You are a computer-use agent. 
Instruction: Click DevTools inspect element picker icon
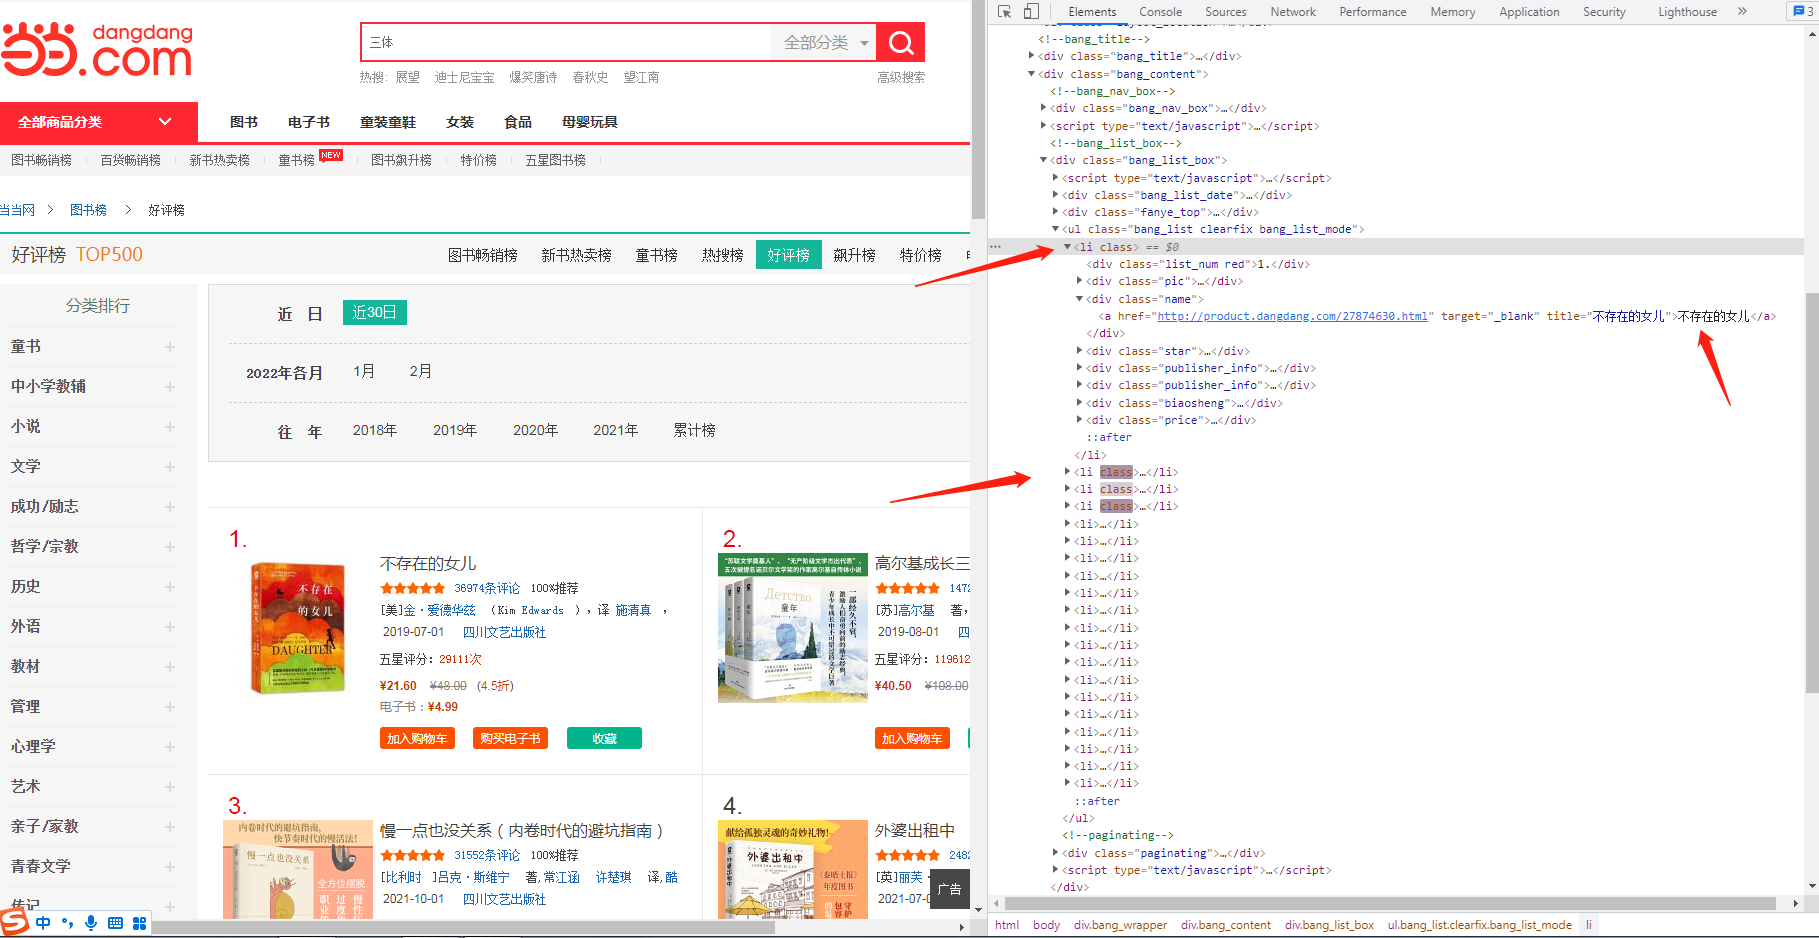1004,12
